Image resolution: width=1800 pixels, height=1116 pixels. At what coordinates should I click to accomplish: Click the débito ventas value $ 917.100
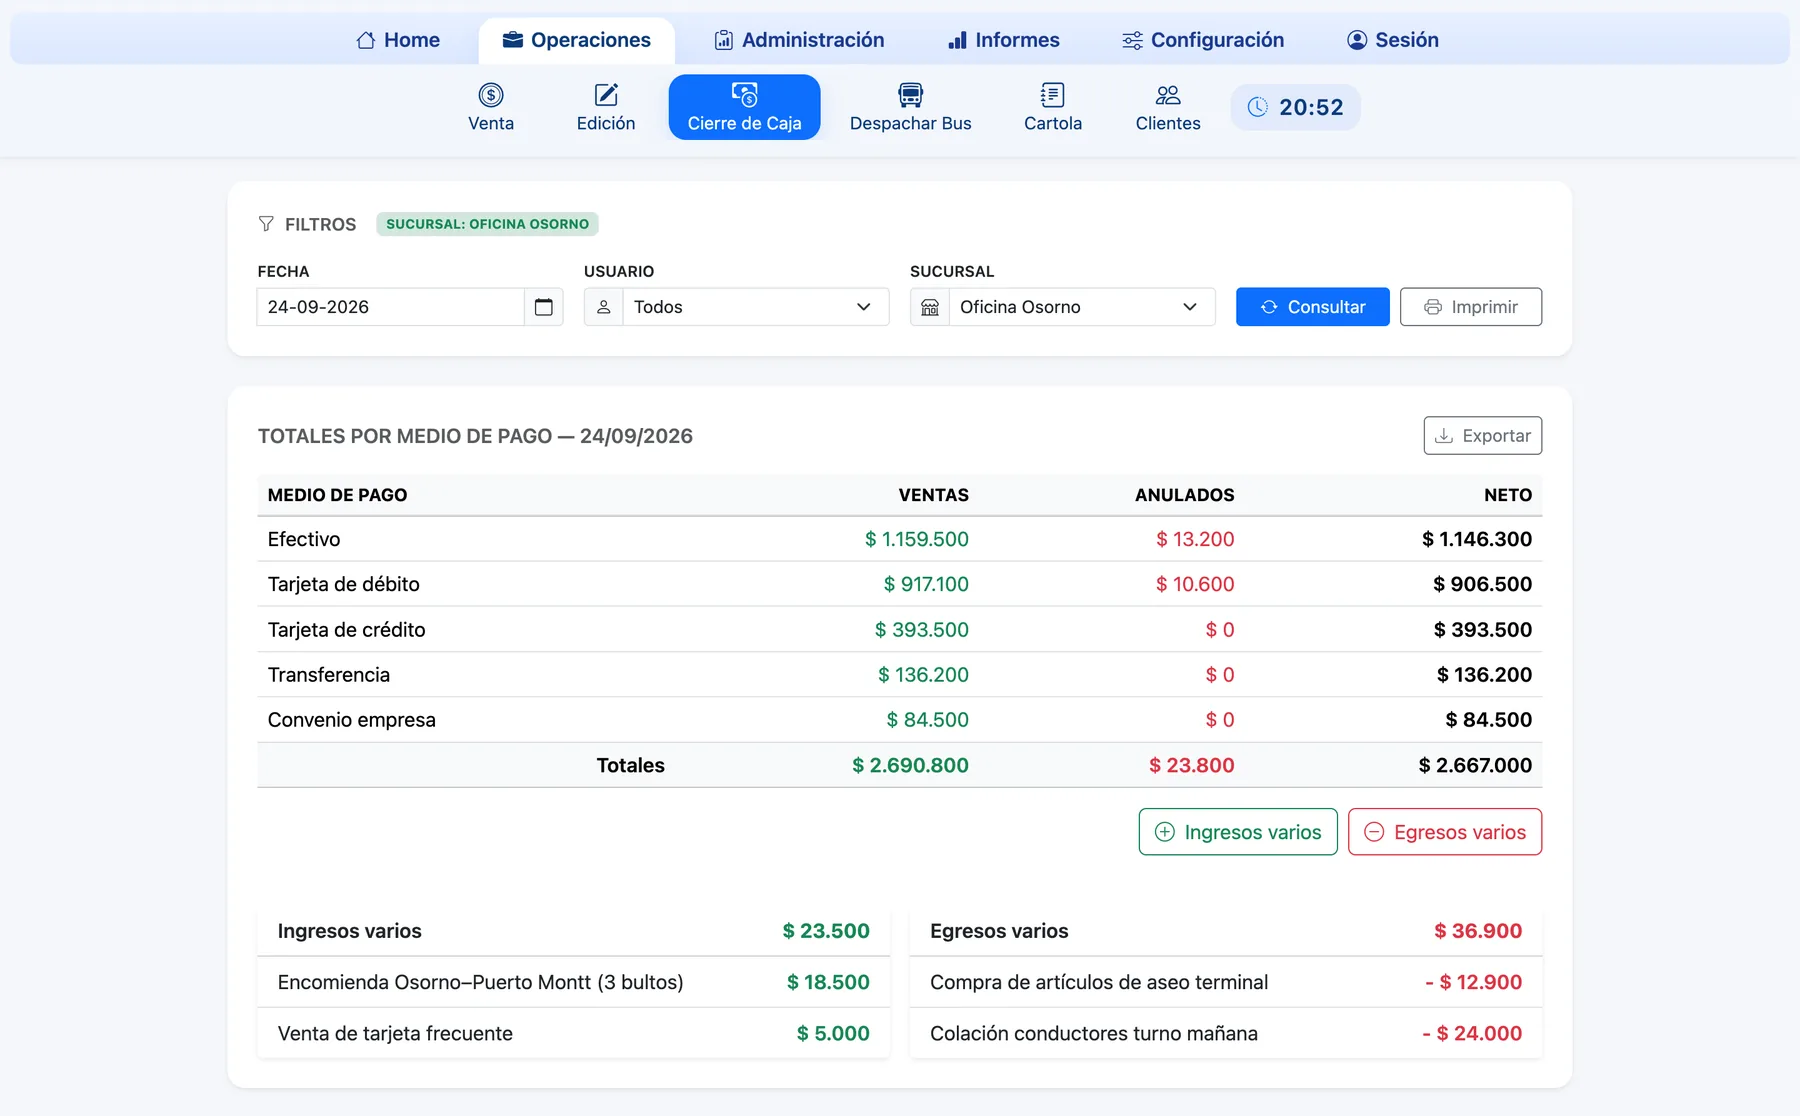pyautogui.click(x=926, y=584)
